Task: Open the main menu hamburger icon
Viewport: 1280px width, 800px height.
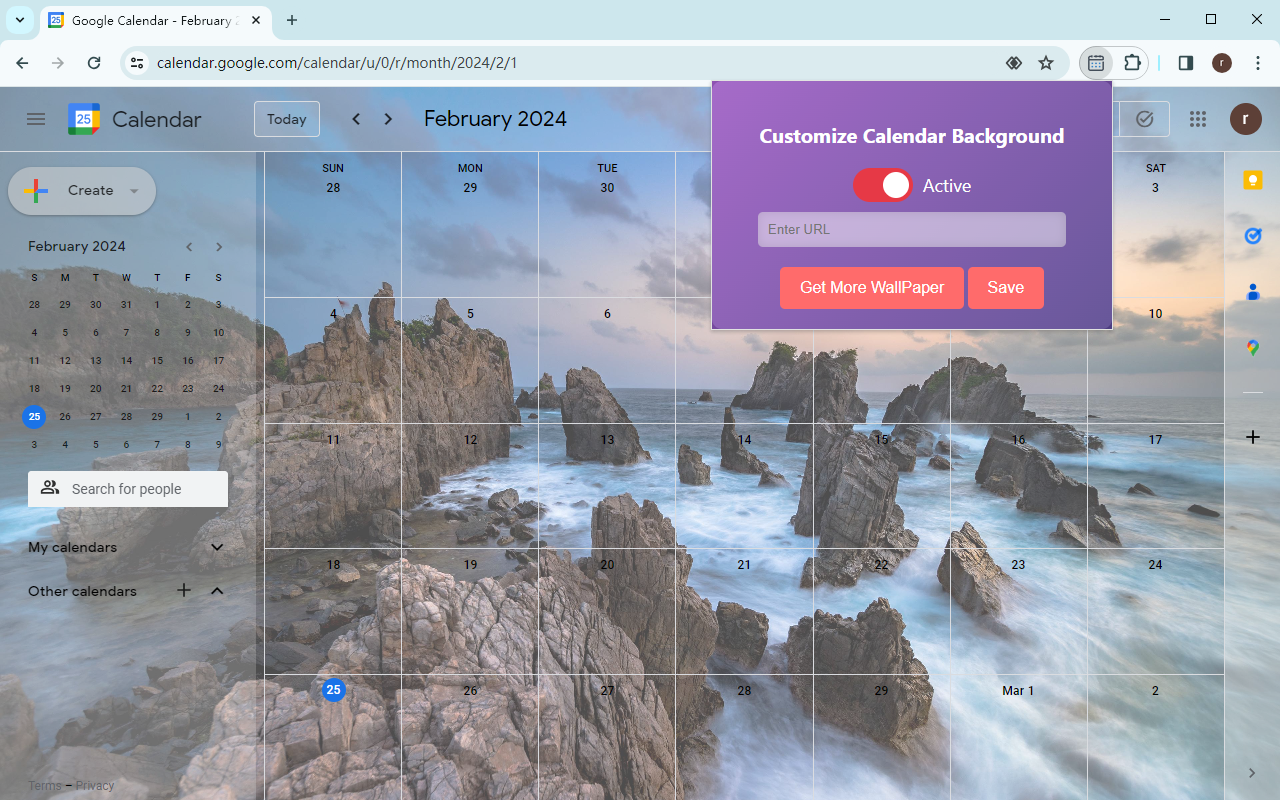Action: (36, 119)
